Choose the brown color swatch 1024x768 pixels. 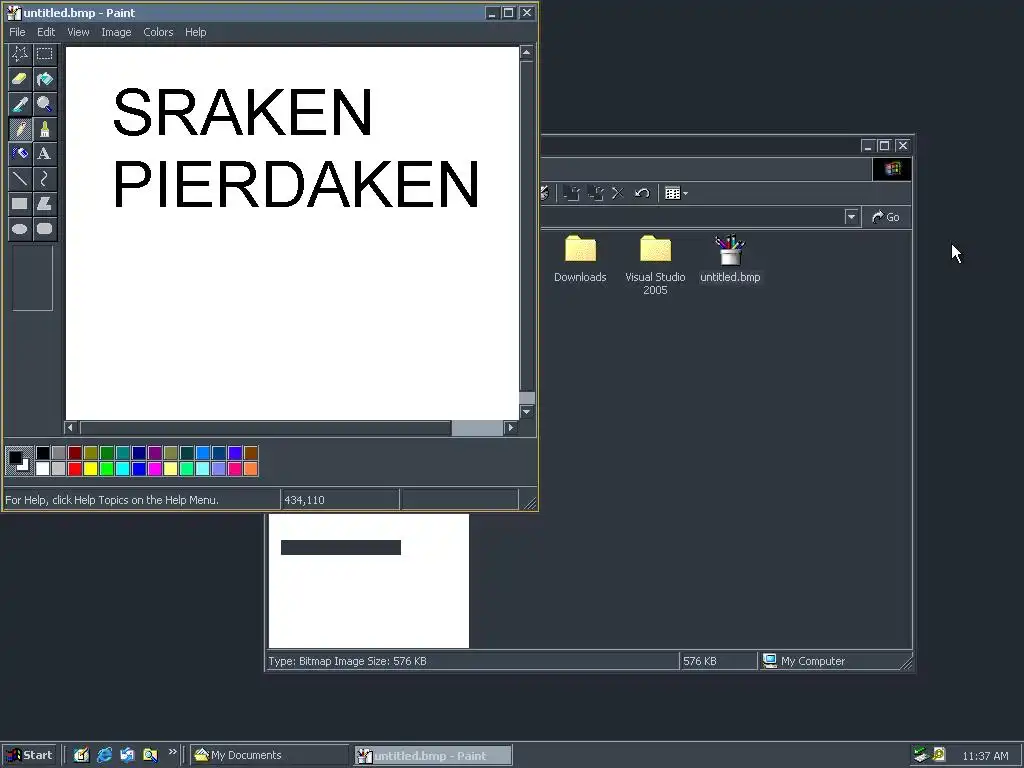click(251, 453)
